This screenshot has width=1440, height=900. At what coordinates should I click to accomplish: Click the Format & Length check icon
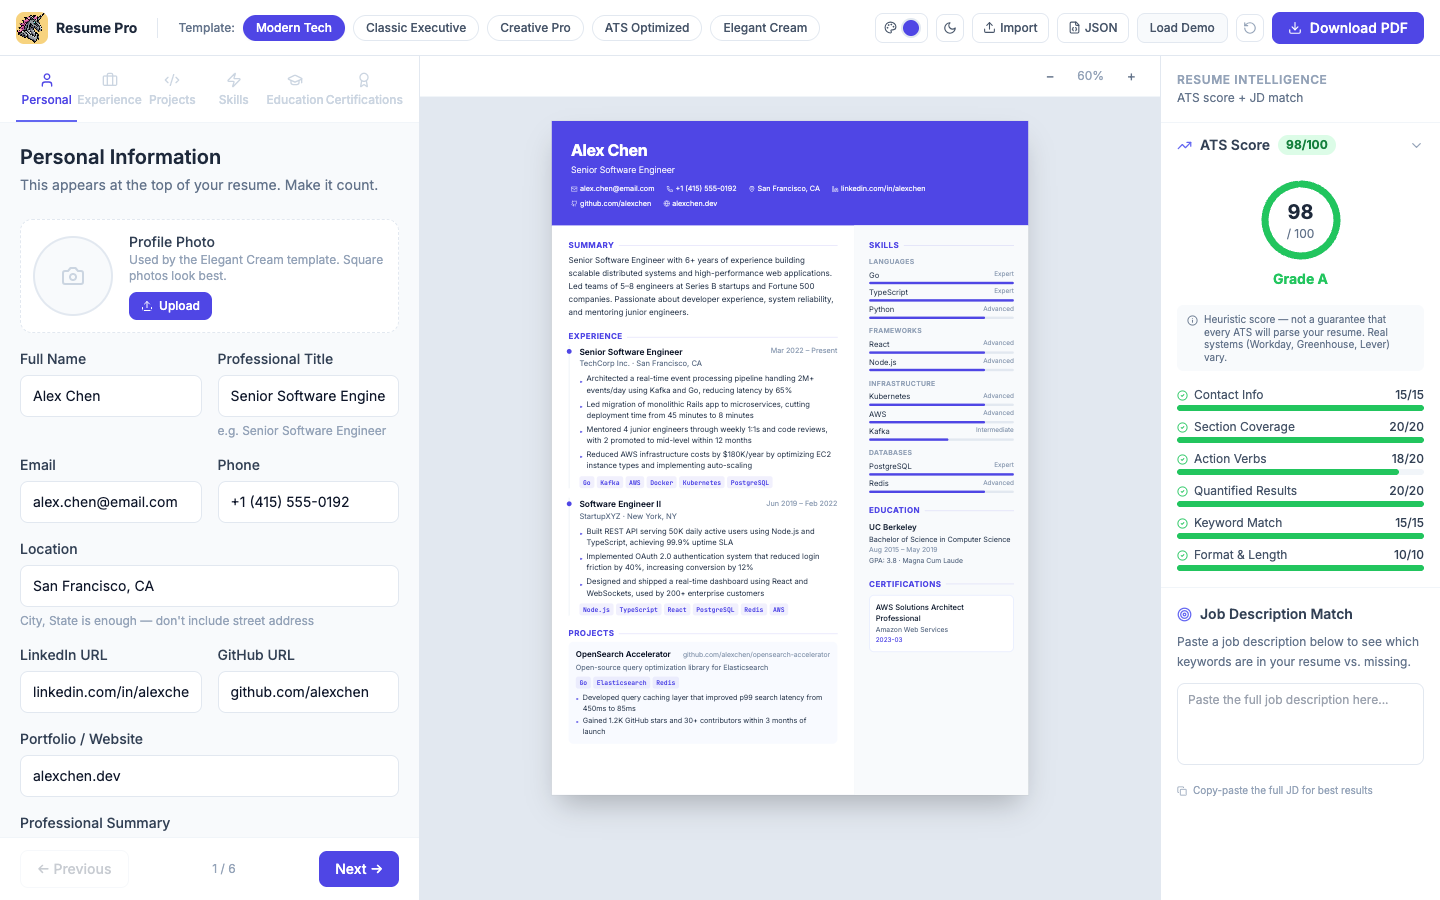1183,555
